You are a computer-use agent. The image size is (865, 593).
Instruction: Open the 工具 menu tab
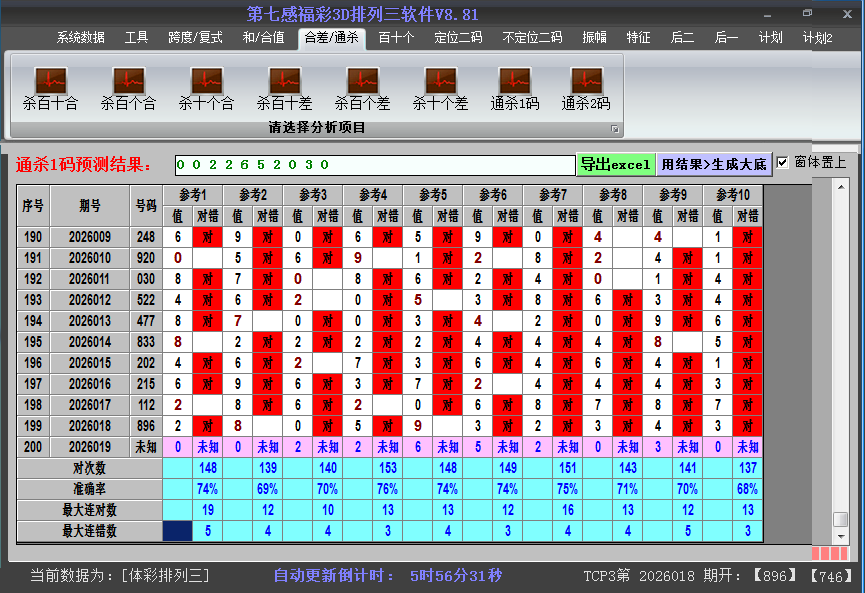(137, 38)
